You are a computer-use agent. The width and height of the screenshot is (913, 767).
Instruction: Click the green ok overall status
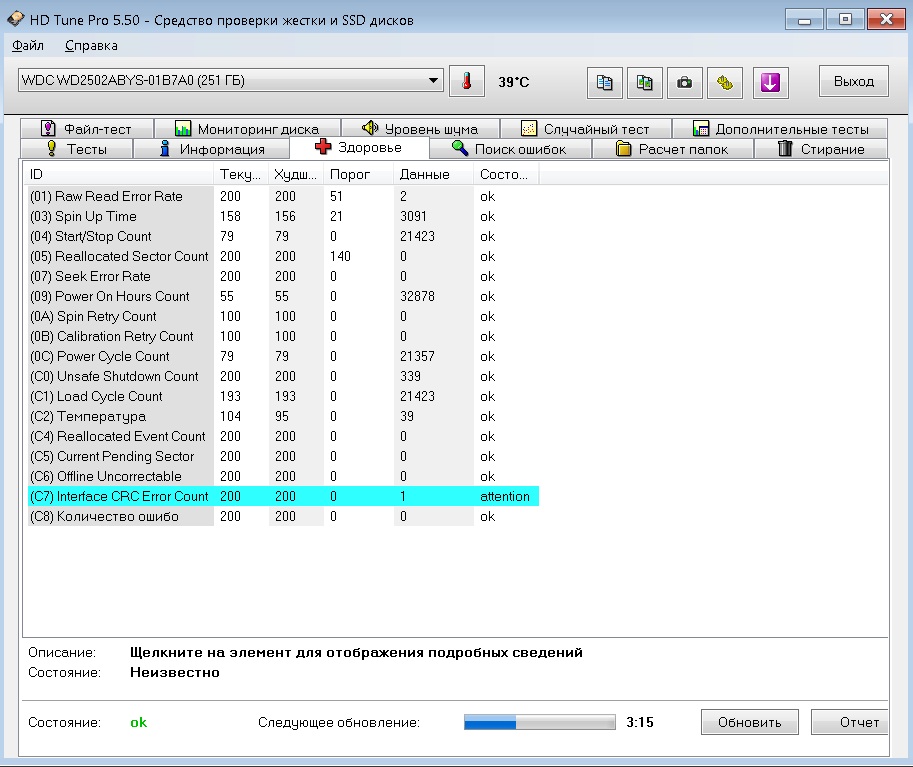[139, 722]
